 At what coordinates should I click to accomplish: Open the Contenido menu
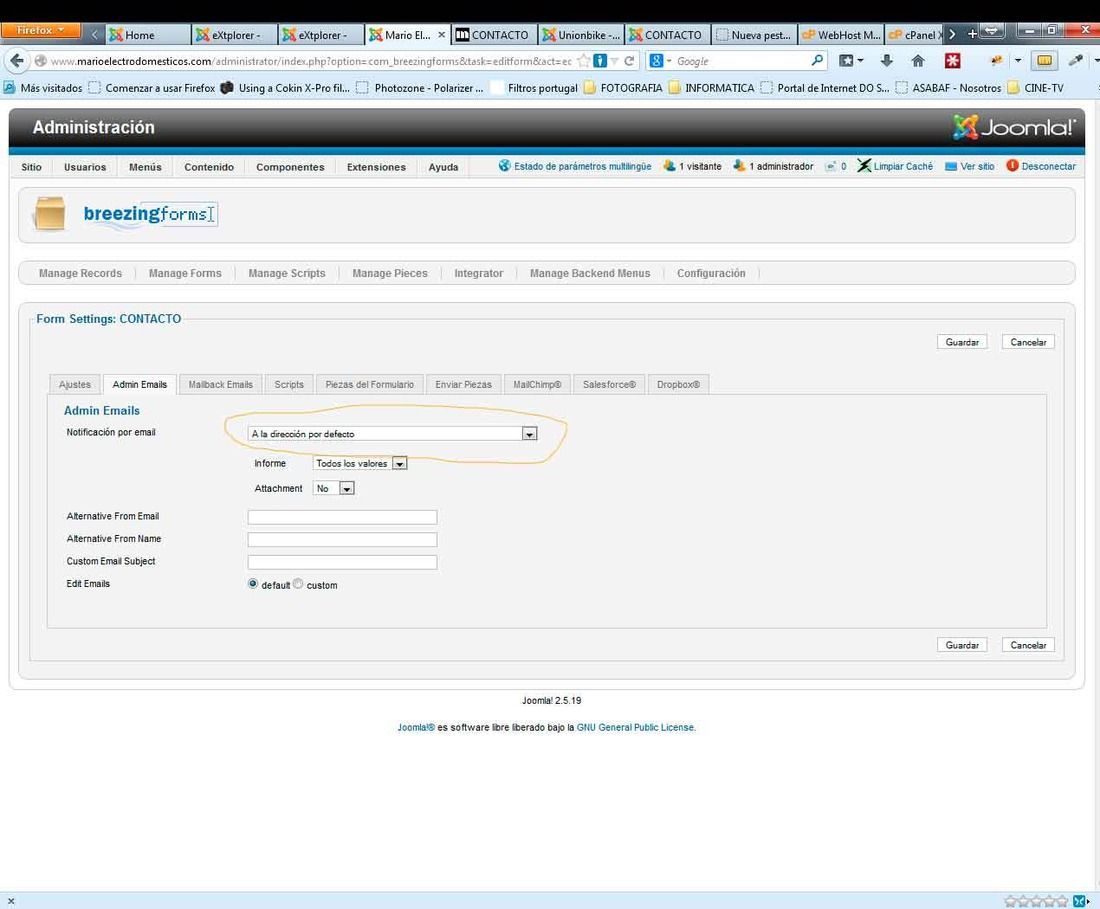pyautogui.click(x=209, y=167)
